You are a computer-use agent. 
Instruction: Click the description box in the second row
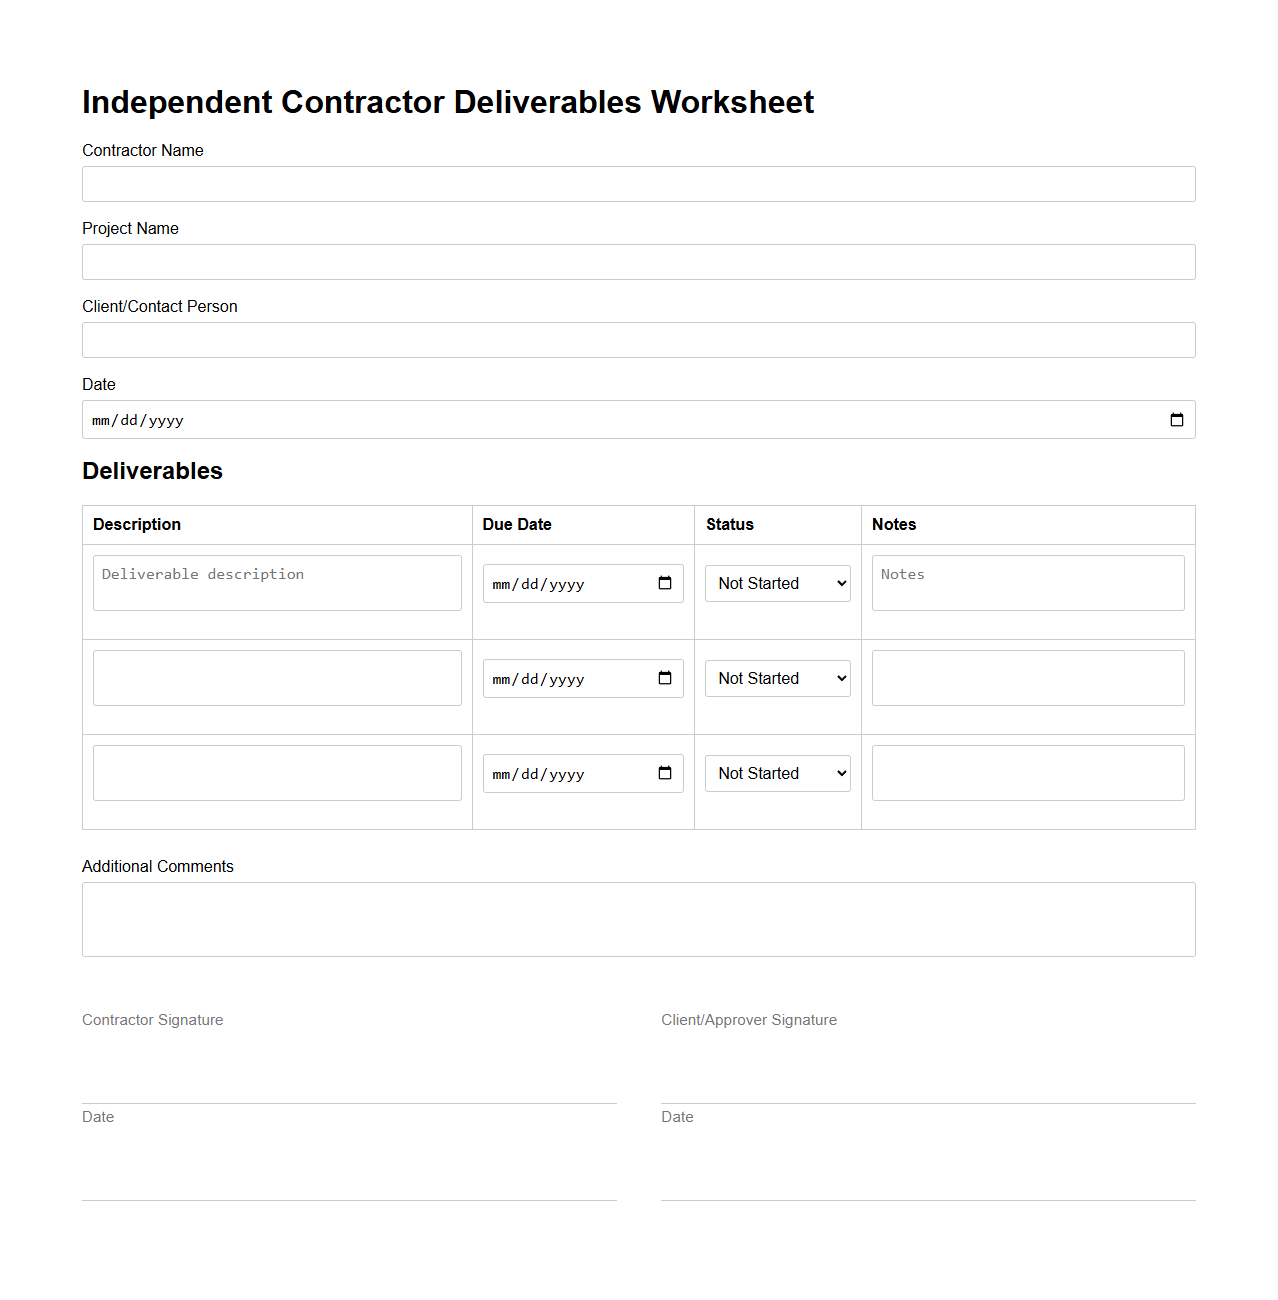pyautogui.click(x=277, y=678)
